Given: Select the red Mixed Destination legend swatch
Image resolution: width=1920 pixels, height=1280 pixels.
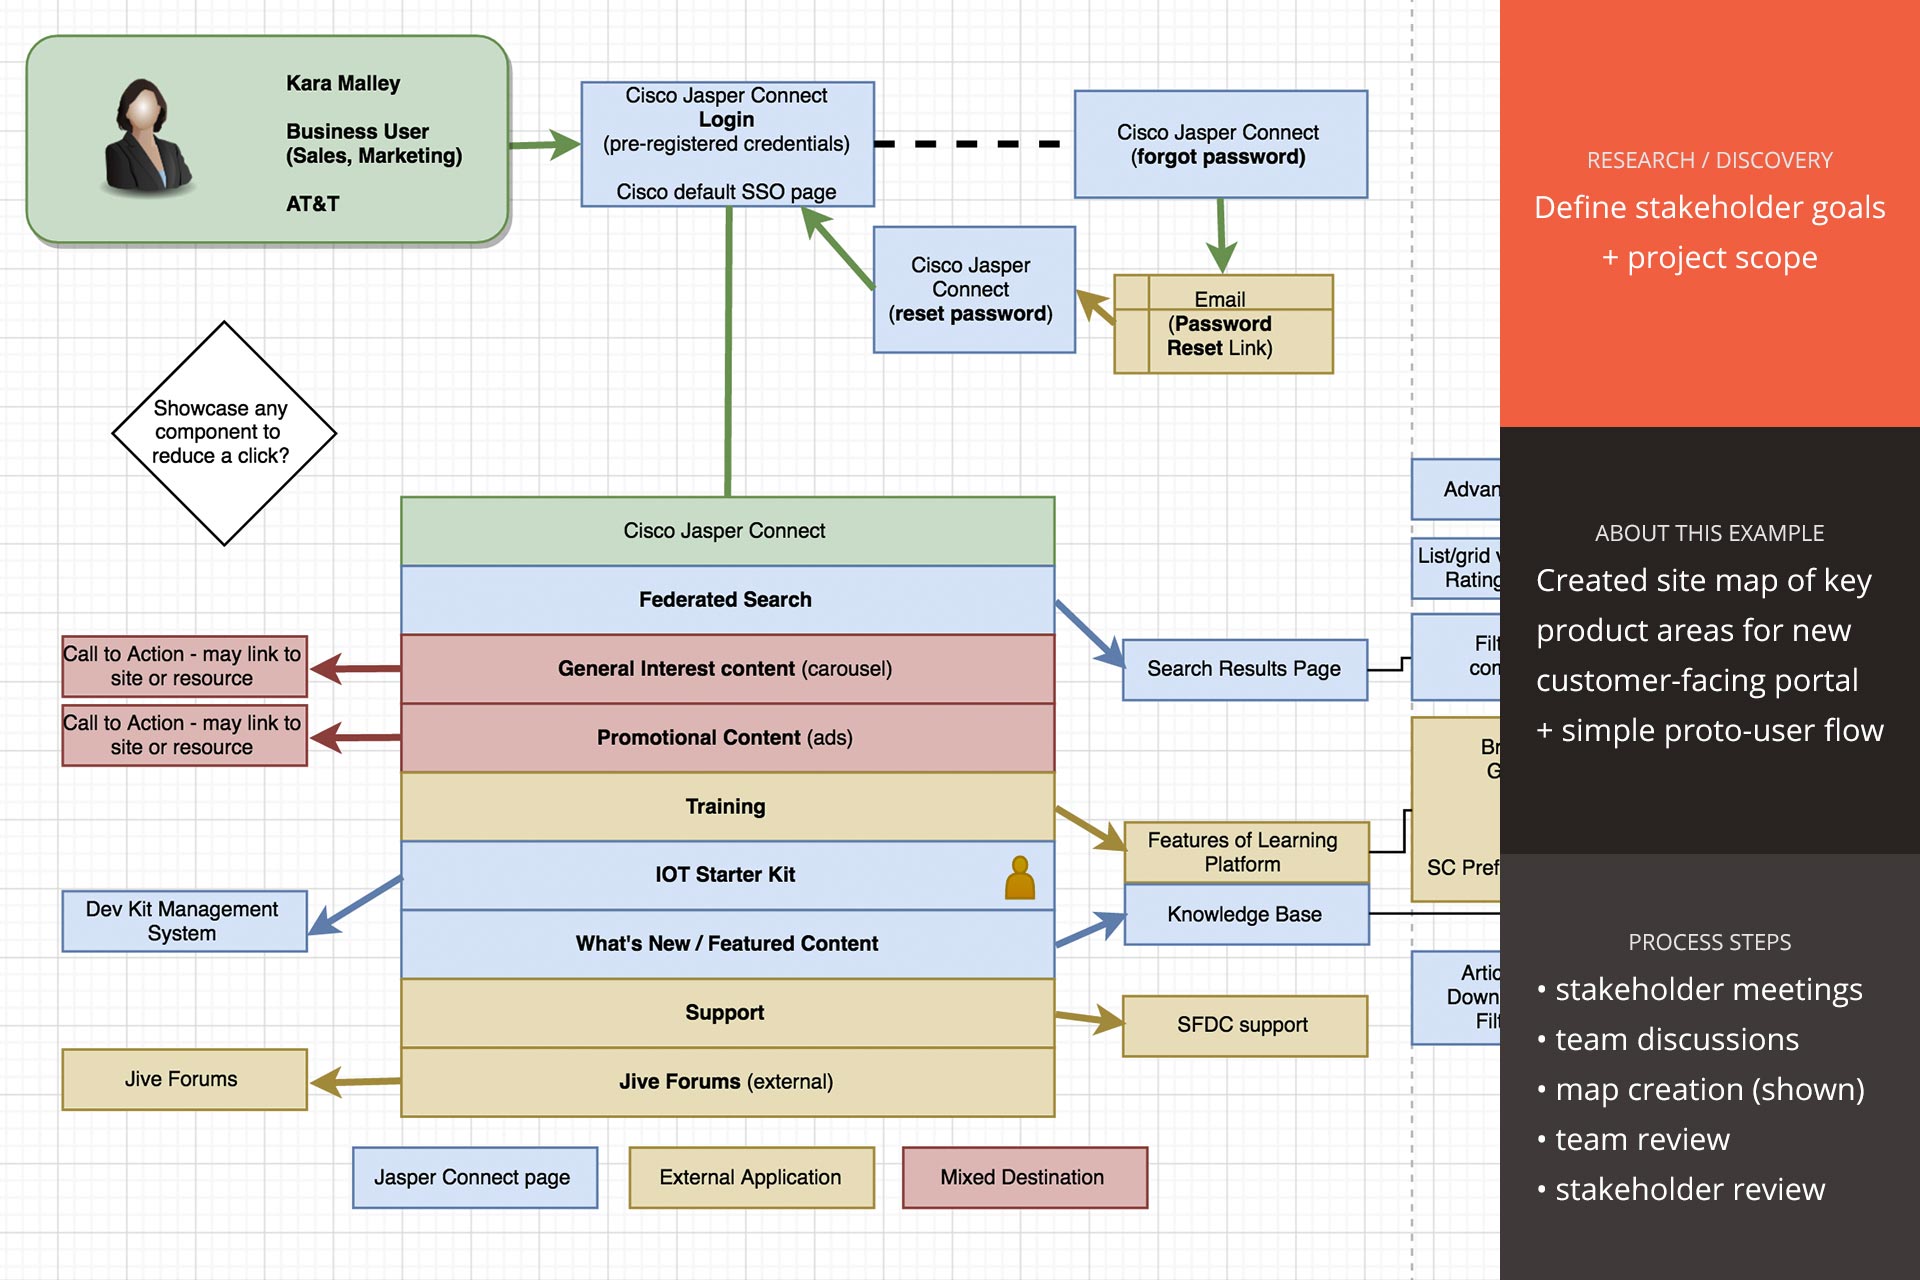Looking at the screenshot, I should tap(1024, 1177).
